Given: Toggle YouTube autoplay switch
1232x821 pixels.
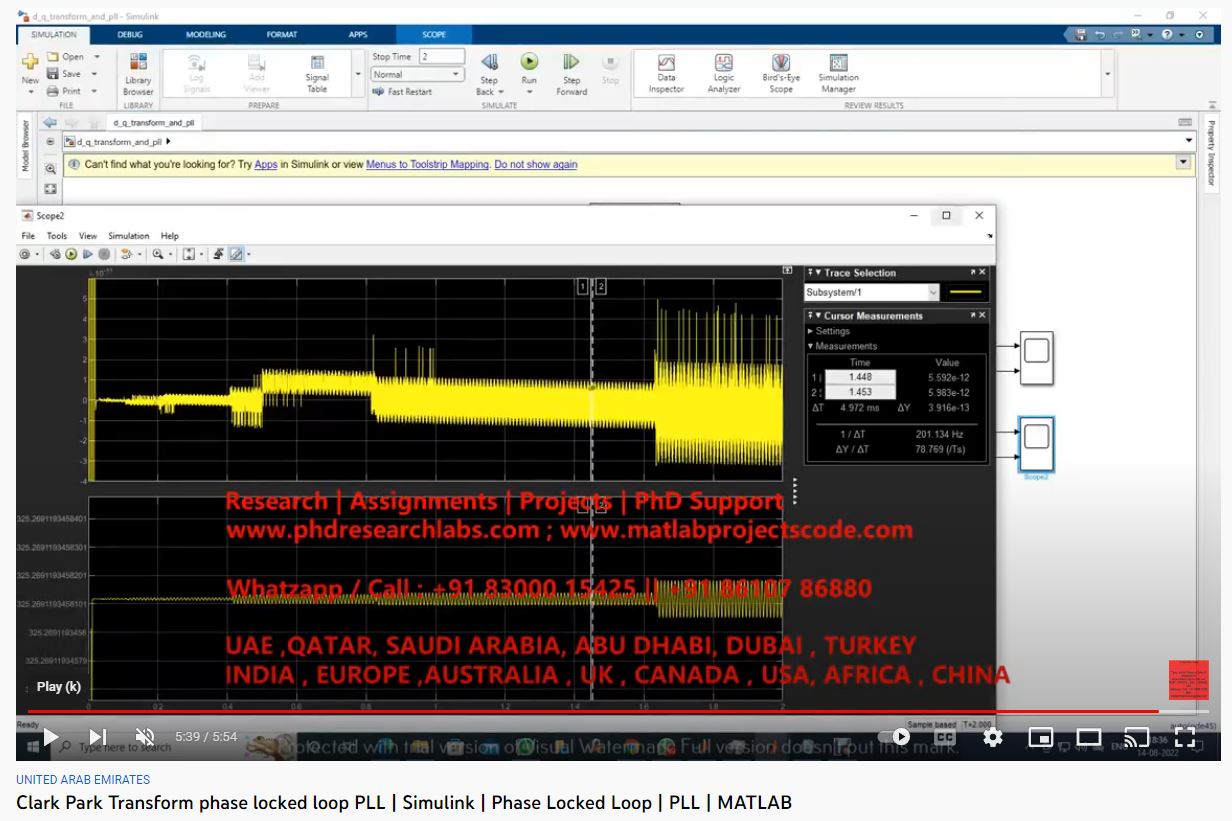Looking at the screenshot, I should (x=895, y=737).
